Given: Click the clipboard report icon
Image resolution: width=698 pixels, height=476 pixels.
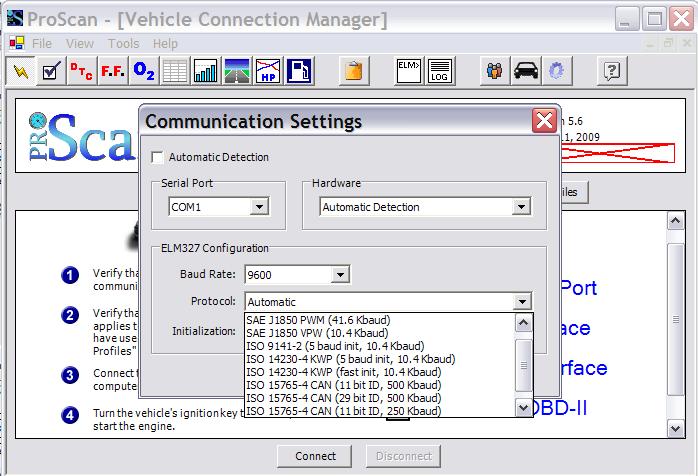Looking at the screenshot, I should click(354, 71).
